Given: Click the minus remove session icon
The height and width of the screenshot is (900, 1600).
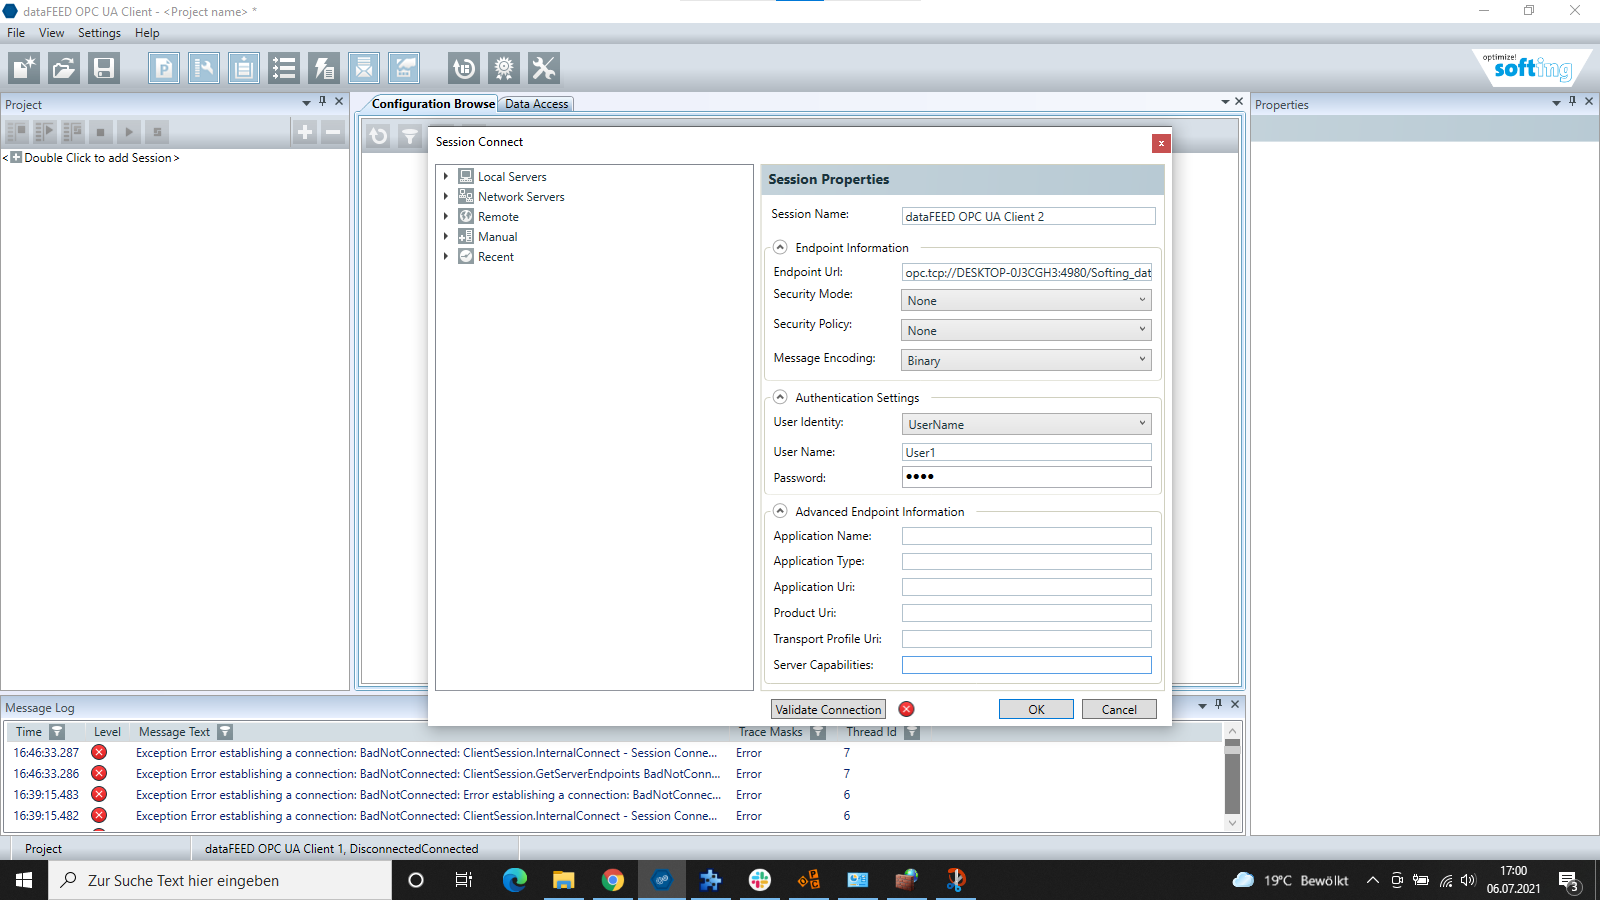Looking at the screenshot, I should click(333, 132).
